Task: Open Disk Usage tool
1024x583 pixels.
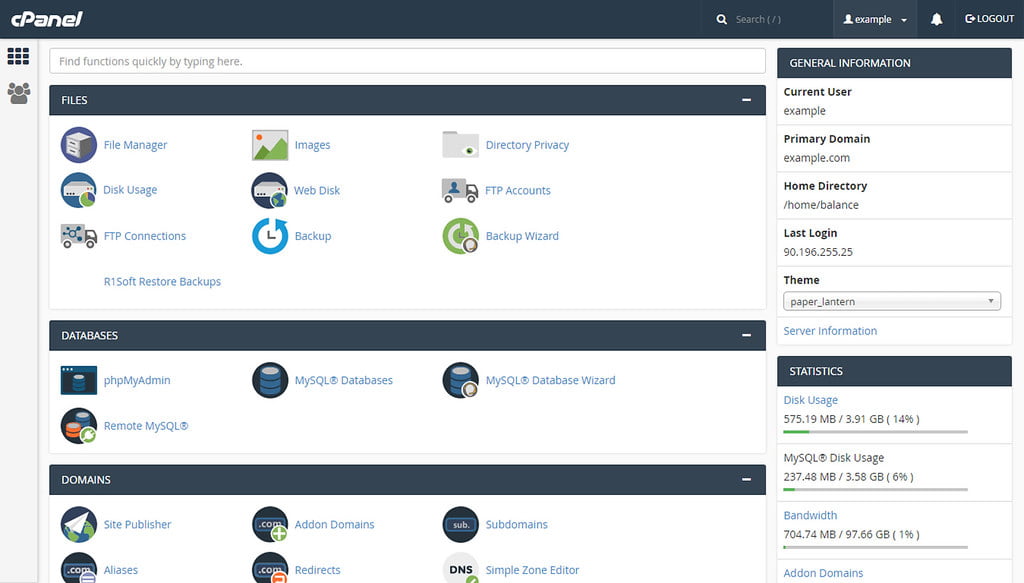Action: [x=79, y=190]
